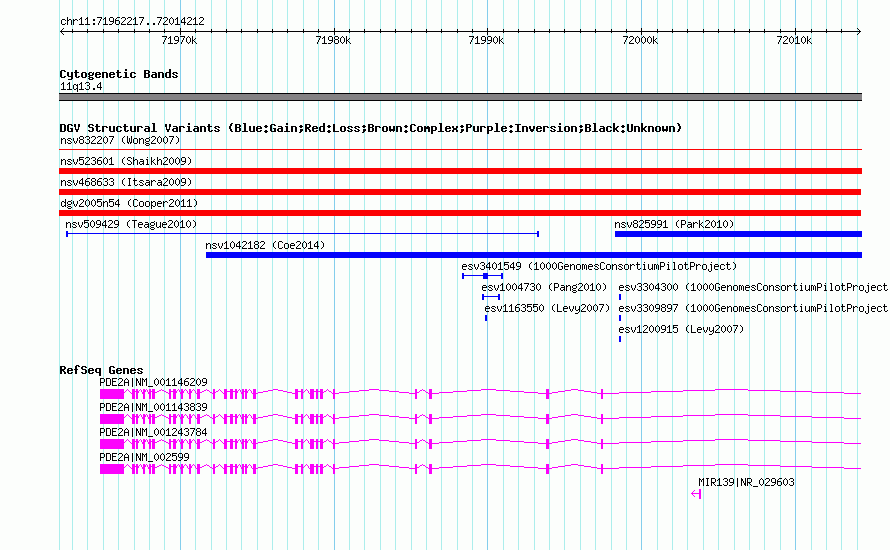
Task: Click the grey 11q13.4 cytogenetic band bar
Action: coord(460,97)
